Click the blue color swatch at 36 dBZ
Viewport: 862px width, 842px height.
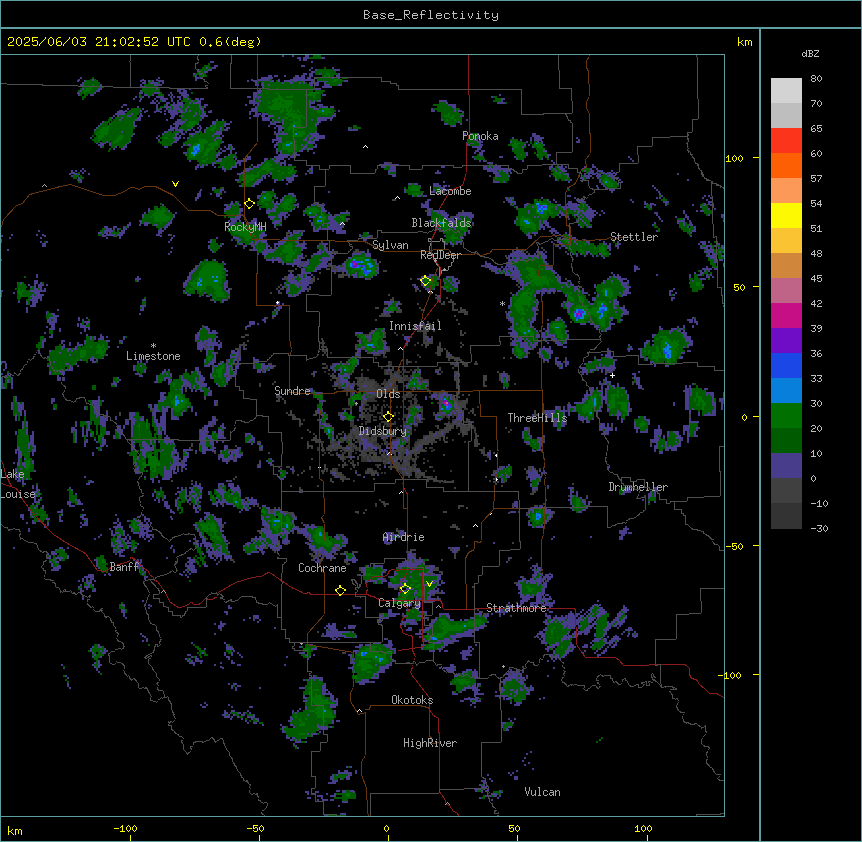pyautogui.click(x=786, y=365)
